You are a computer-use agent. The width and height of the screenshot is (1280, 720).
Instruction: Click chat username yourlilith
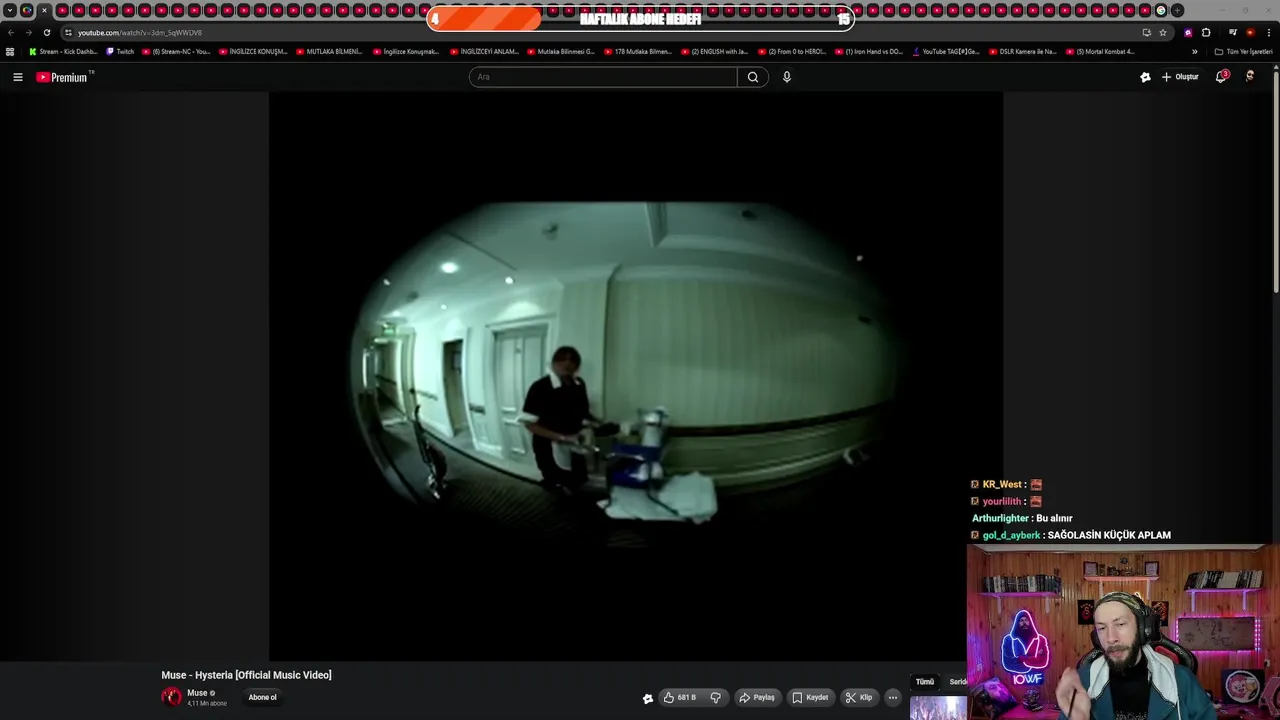[1002, 501]
